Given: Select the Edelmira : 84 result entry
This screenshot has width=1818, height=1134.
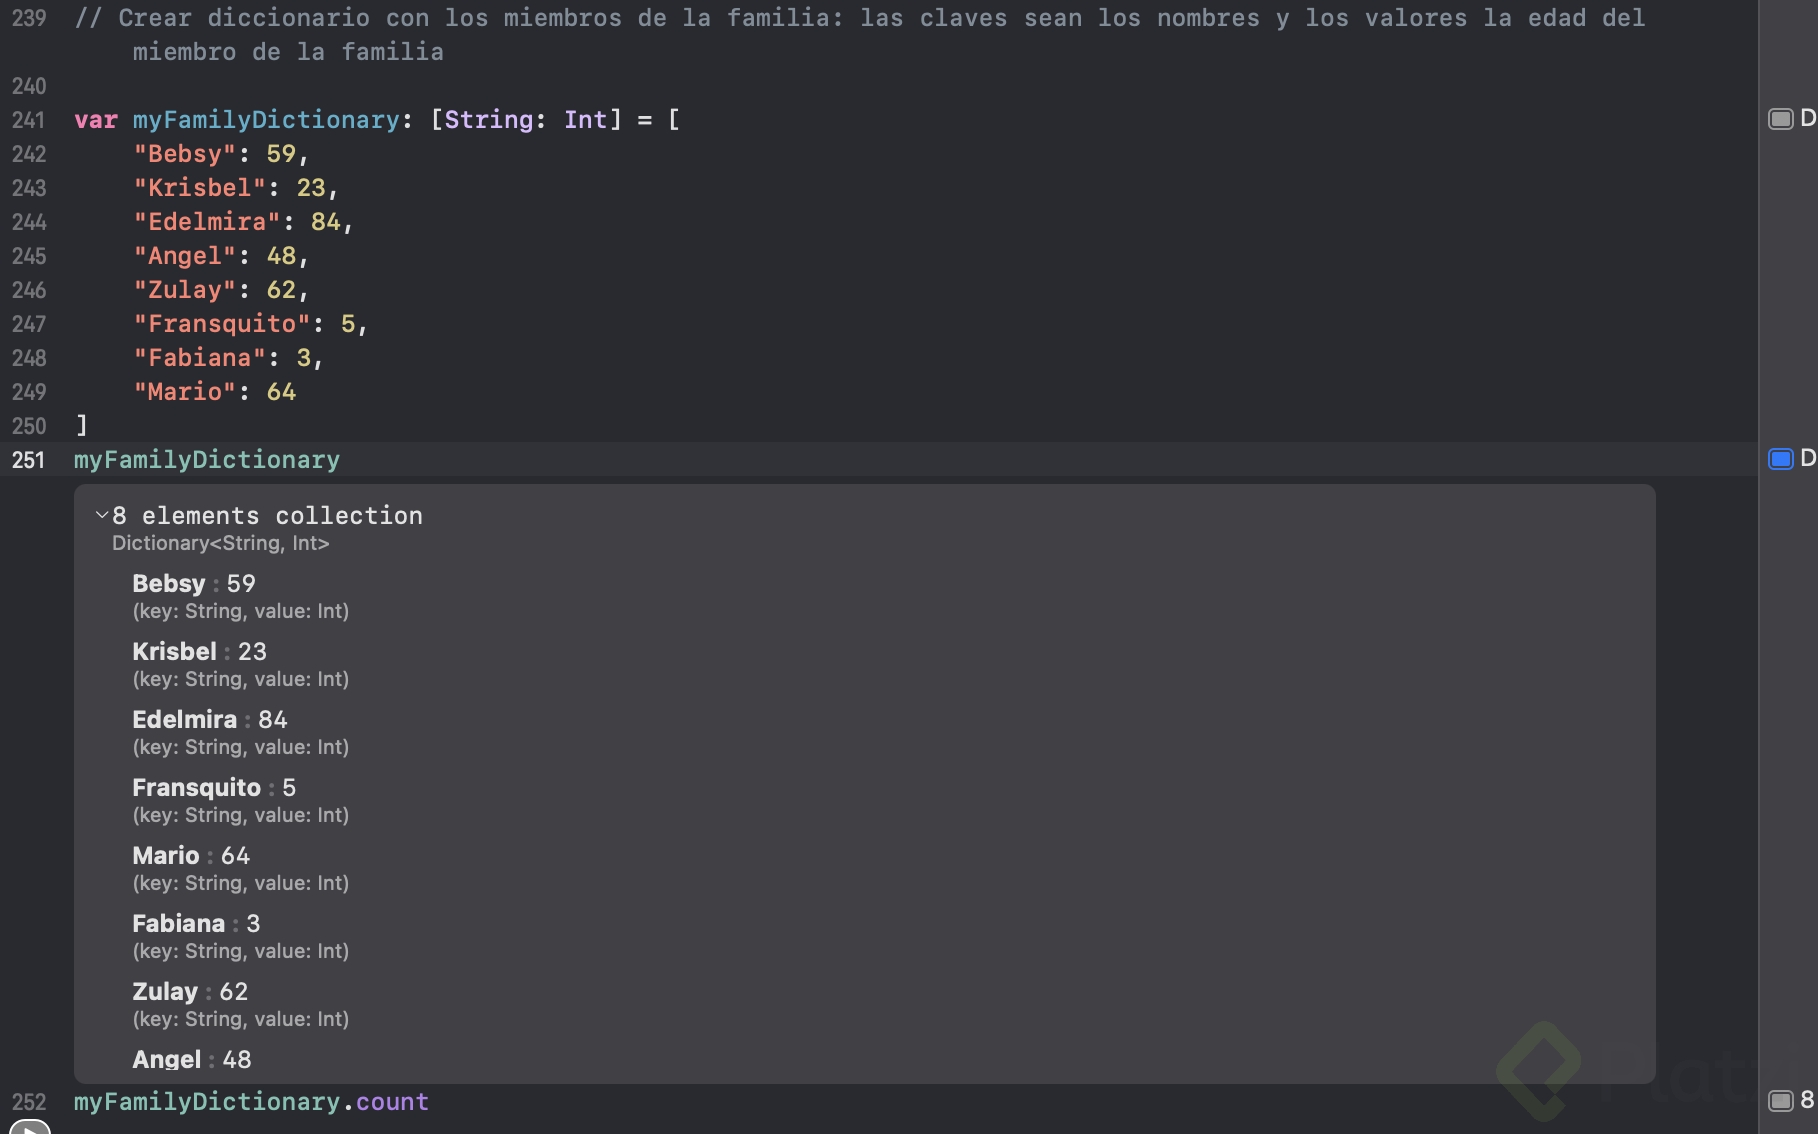Looking at the screenshot, I should (209, 720).
